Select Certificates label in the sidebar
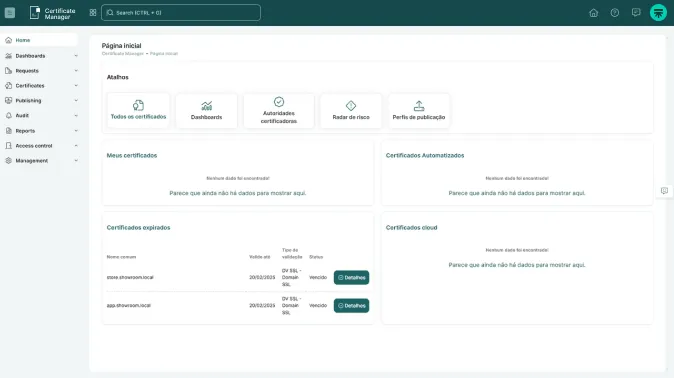This screenshot has width=674, height=378. click(x=30, y=86)
